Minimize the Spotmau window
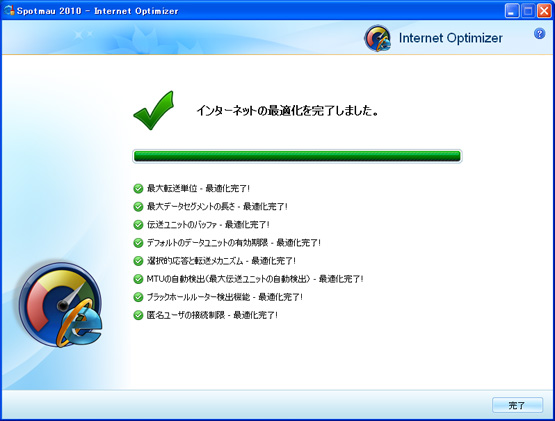The image size is (555, 421). 512,11
